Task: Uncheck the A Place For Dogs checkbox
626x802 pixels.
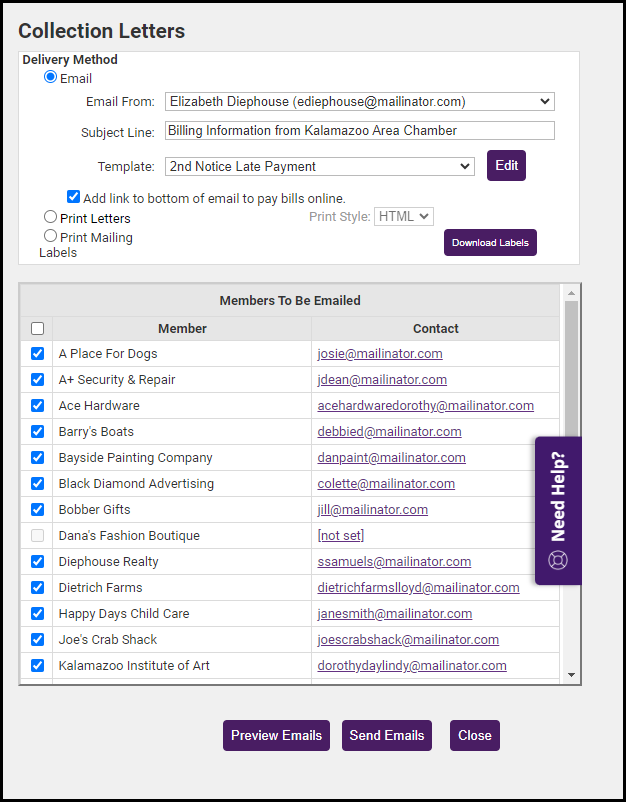Action: pyautogui.click(x=37, y=354)
